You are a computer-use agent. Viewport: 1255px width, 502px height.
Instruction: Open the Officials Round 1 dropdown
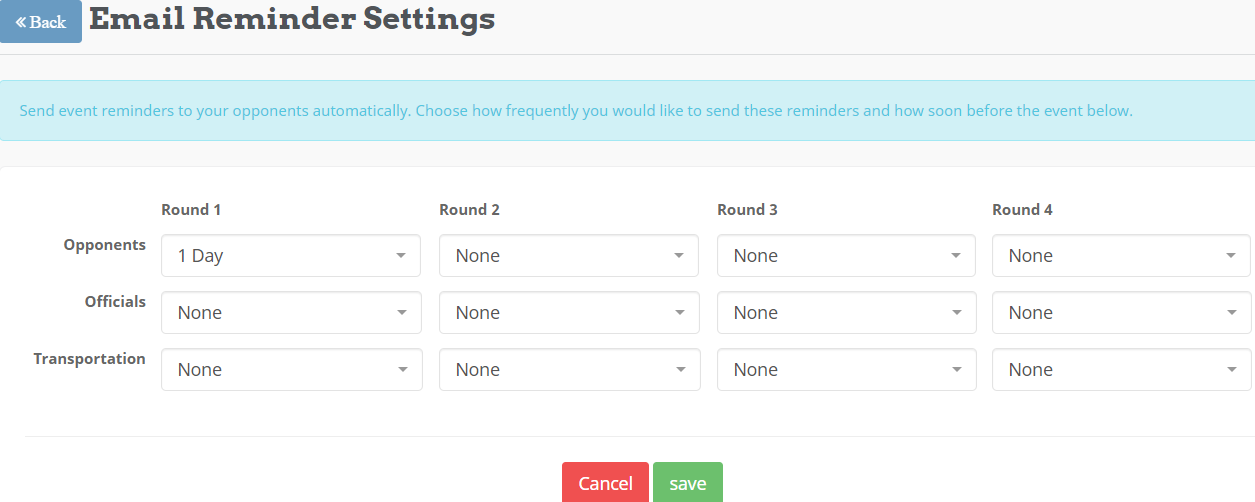(x=291, y=313)
